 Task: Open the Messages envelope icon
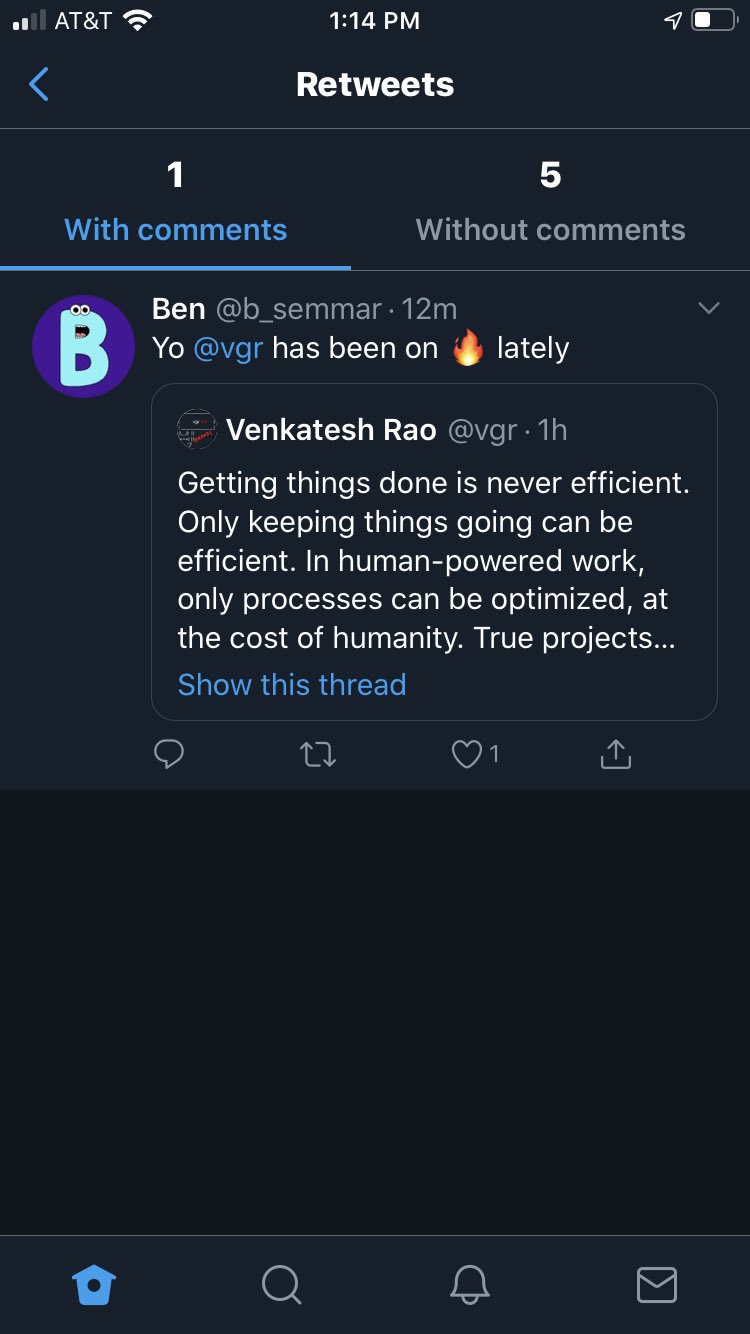click(656, 1284)
